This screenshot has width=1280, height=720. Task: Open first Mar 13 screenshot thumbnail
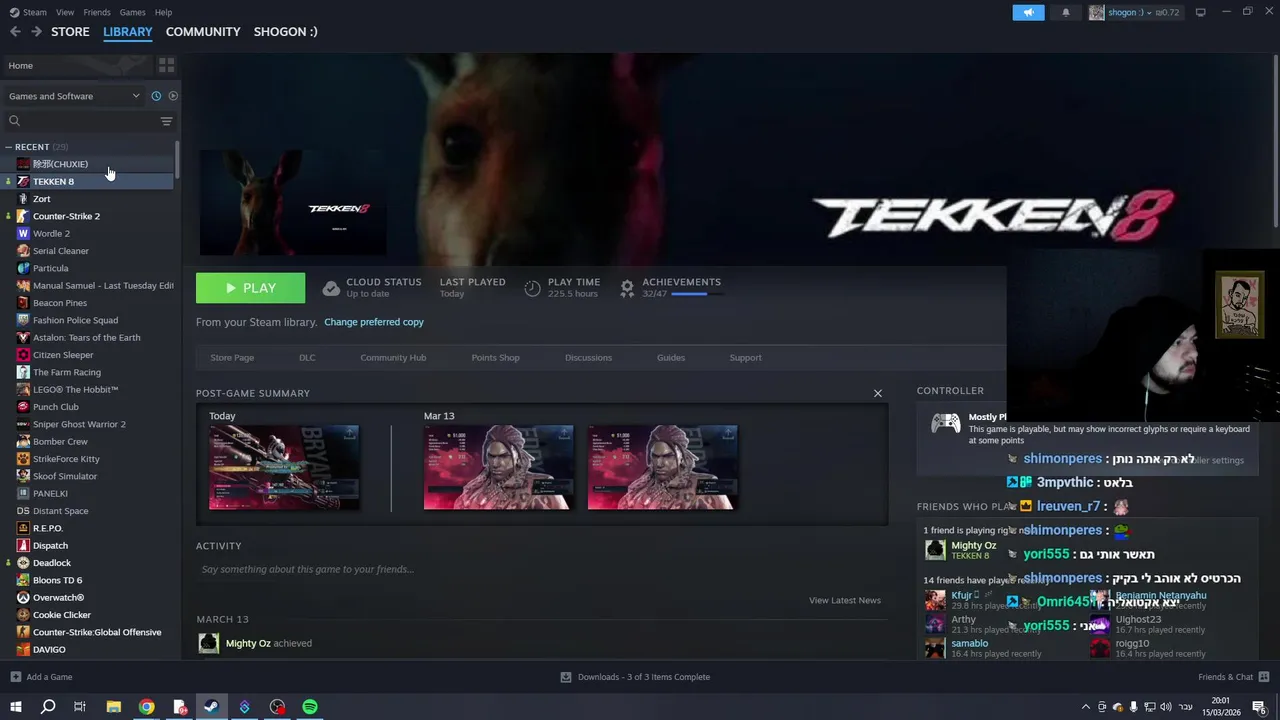coord(498,467)
